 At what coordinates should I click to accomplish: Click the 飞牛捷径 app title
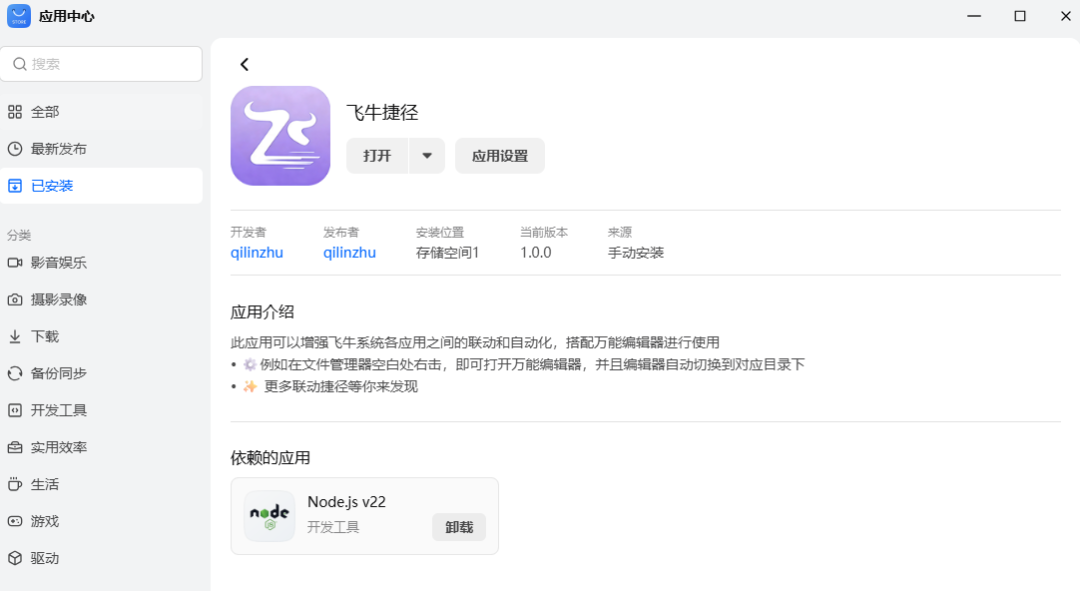(382, 112)
